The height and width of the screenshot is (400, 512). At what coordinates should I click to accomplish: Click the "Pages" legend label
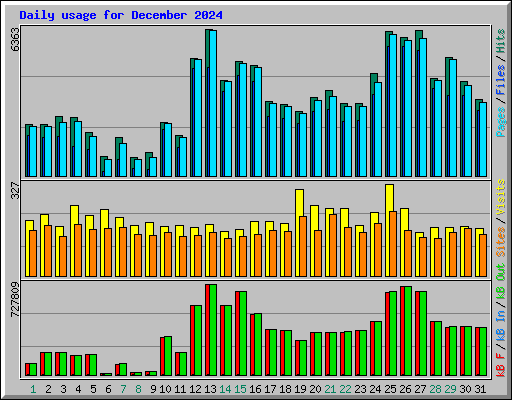click(501, 122)
